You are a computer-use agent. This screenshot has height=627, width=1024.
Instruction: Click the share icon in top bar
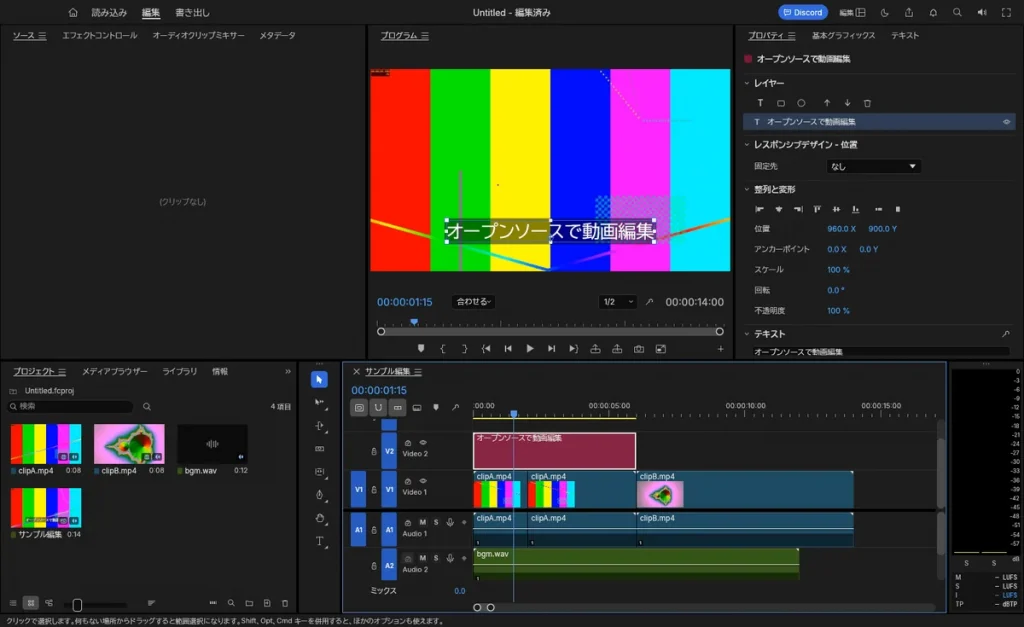pyautogui.click(x=908, y=12)
